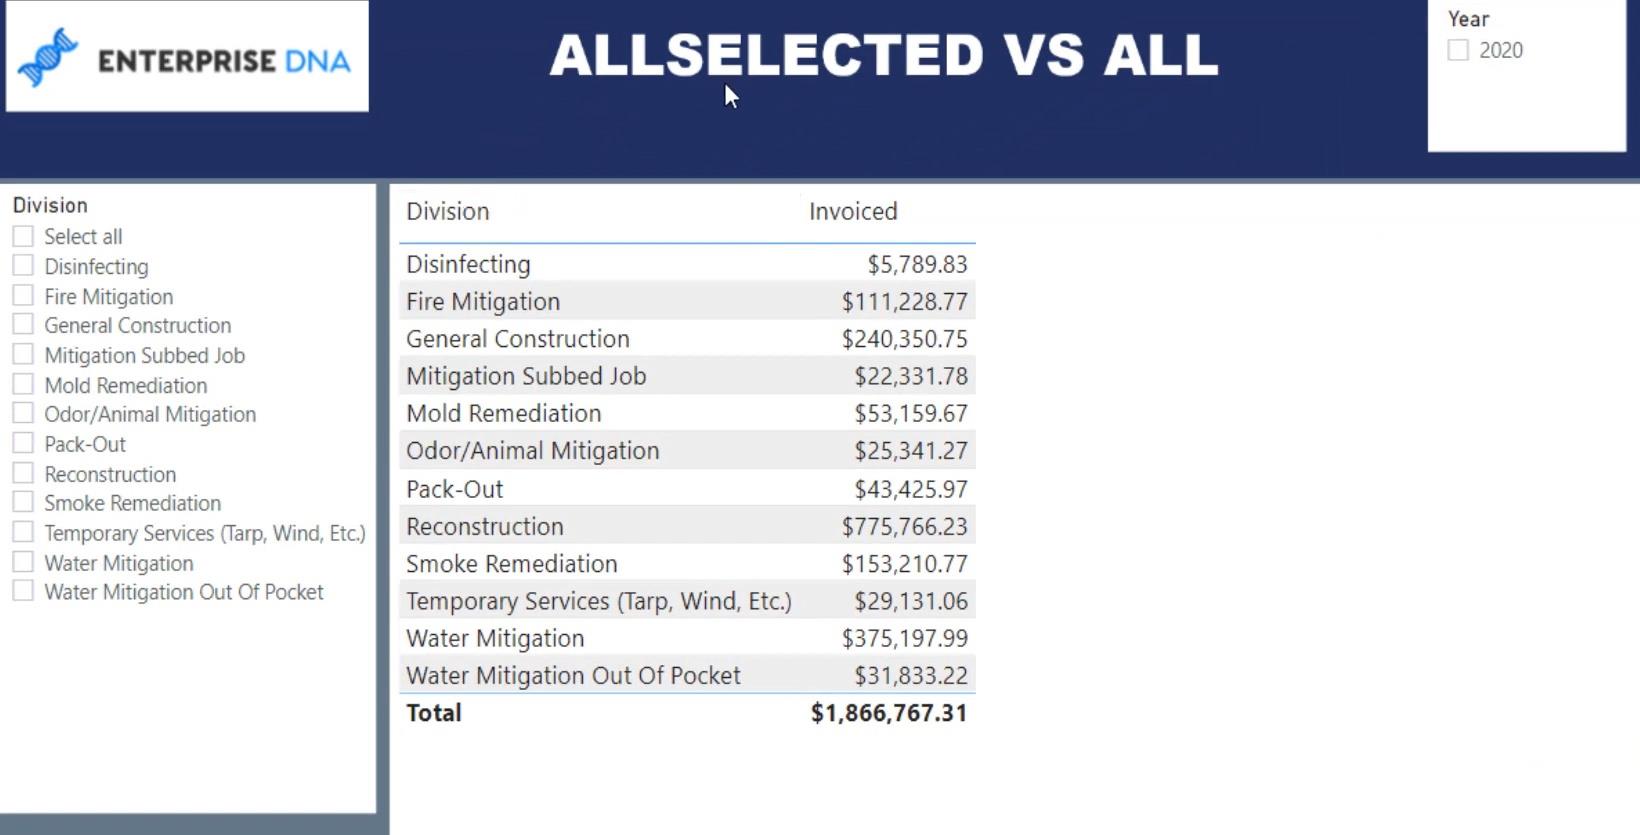Screen dimensions: 1640x835
Task: Enable the Odor/Animal Mitigation checkbox
Action: pyautogui.click(x=23, y=414)
